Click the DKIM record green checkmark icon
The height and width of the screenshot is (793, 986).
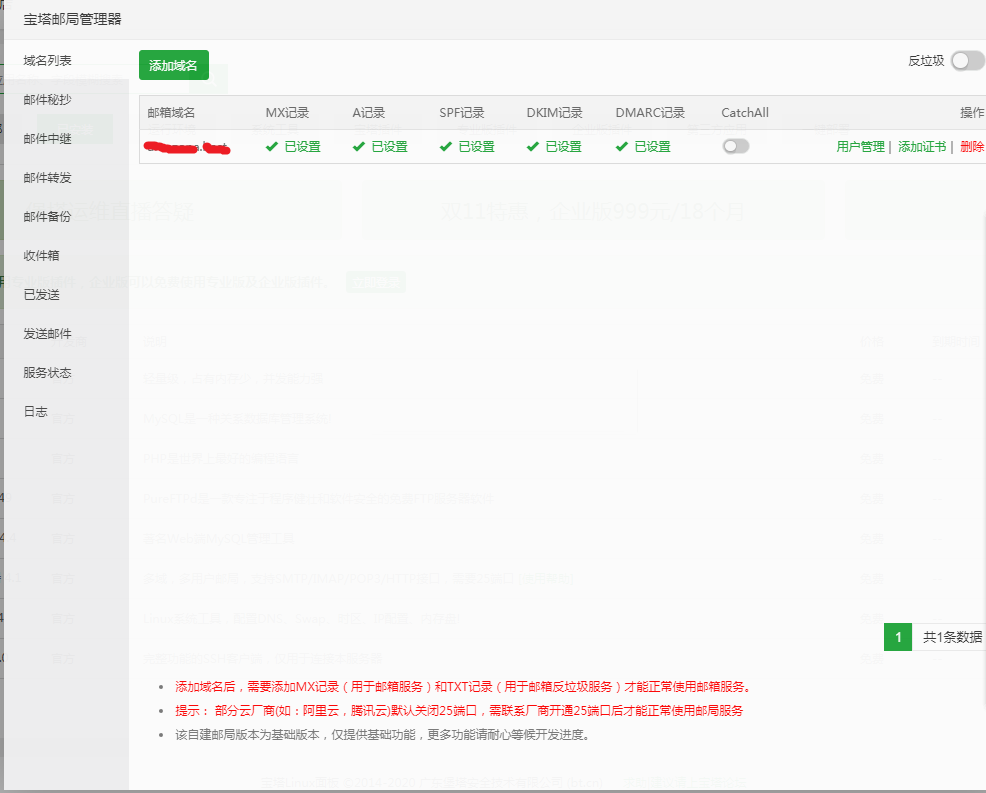click(x=533, y=147)
